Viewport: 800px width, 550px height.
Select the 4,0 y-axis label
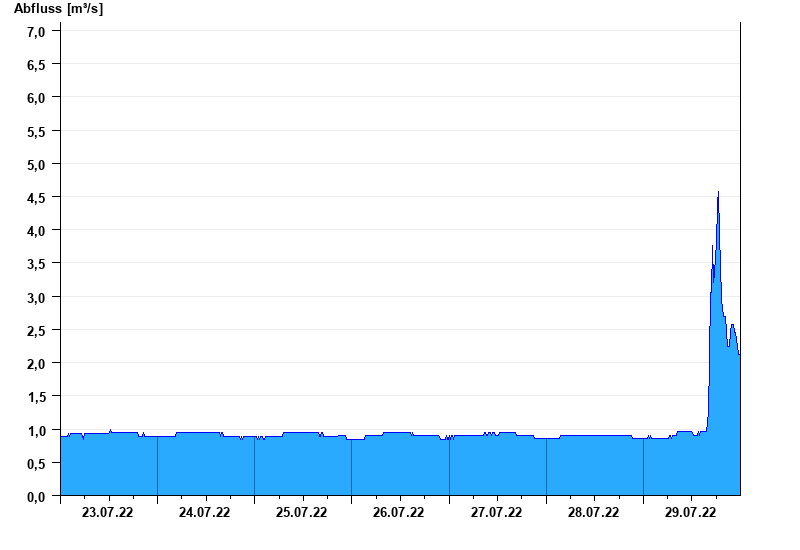[36, 232]
